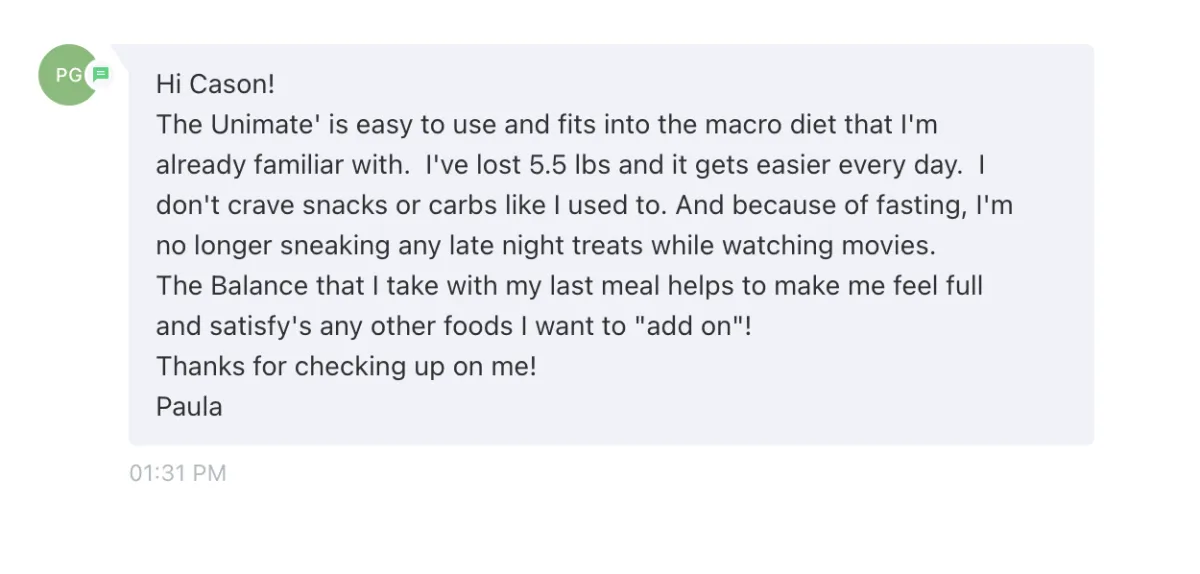Click the line starting "don't crave snacks"
Viewport: 1200px width, 574px height.
(585, 205)
